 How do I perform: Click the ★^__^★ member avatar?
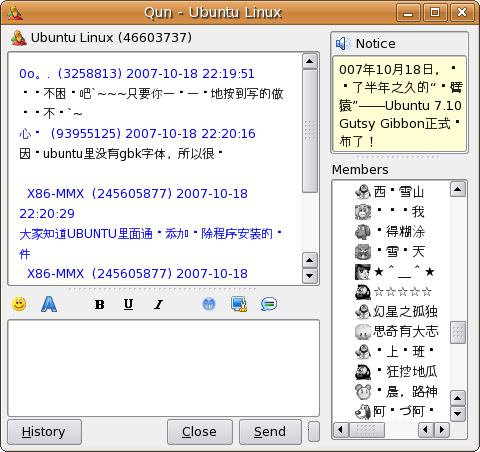[x=363, y=272]
